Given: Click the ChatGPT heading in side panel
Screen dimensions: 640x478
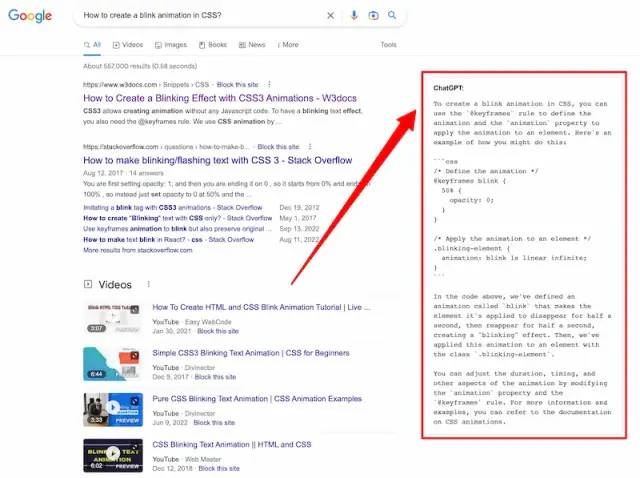Looking at the screenshot, I should [x=448, y=88].
